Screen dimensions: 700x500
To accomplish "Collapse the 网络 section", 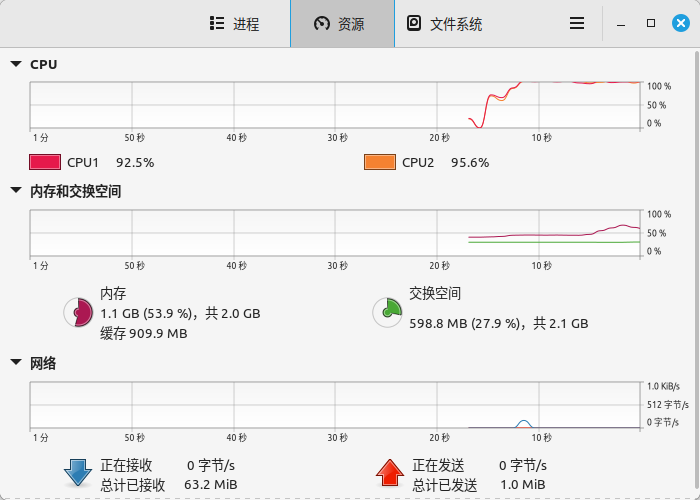I will tap(16, 362).
